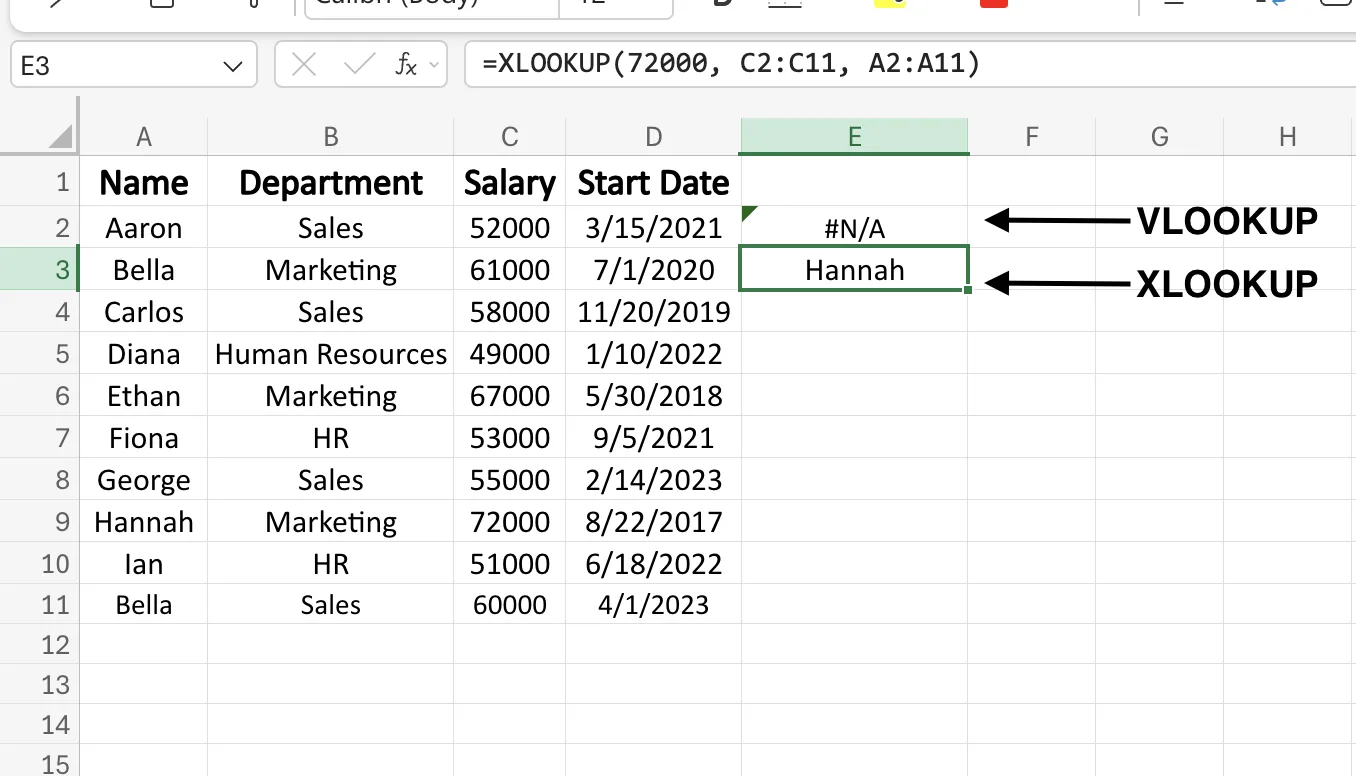Click the "Salary" header cell

pos(510,182)
